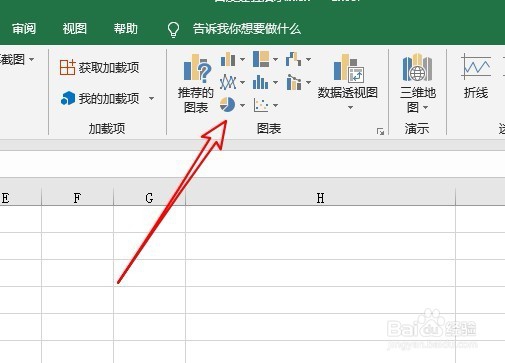Open 推荐的图表 recommended charts
Image resolution: width=505 pixels, height=363 pixels.
(196, 84)
